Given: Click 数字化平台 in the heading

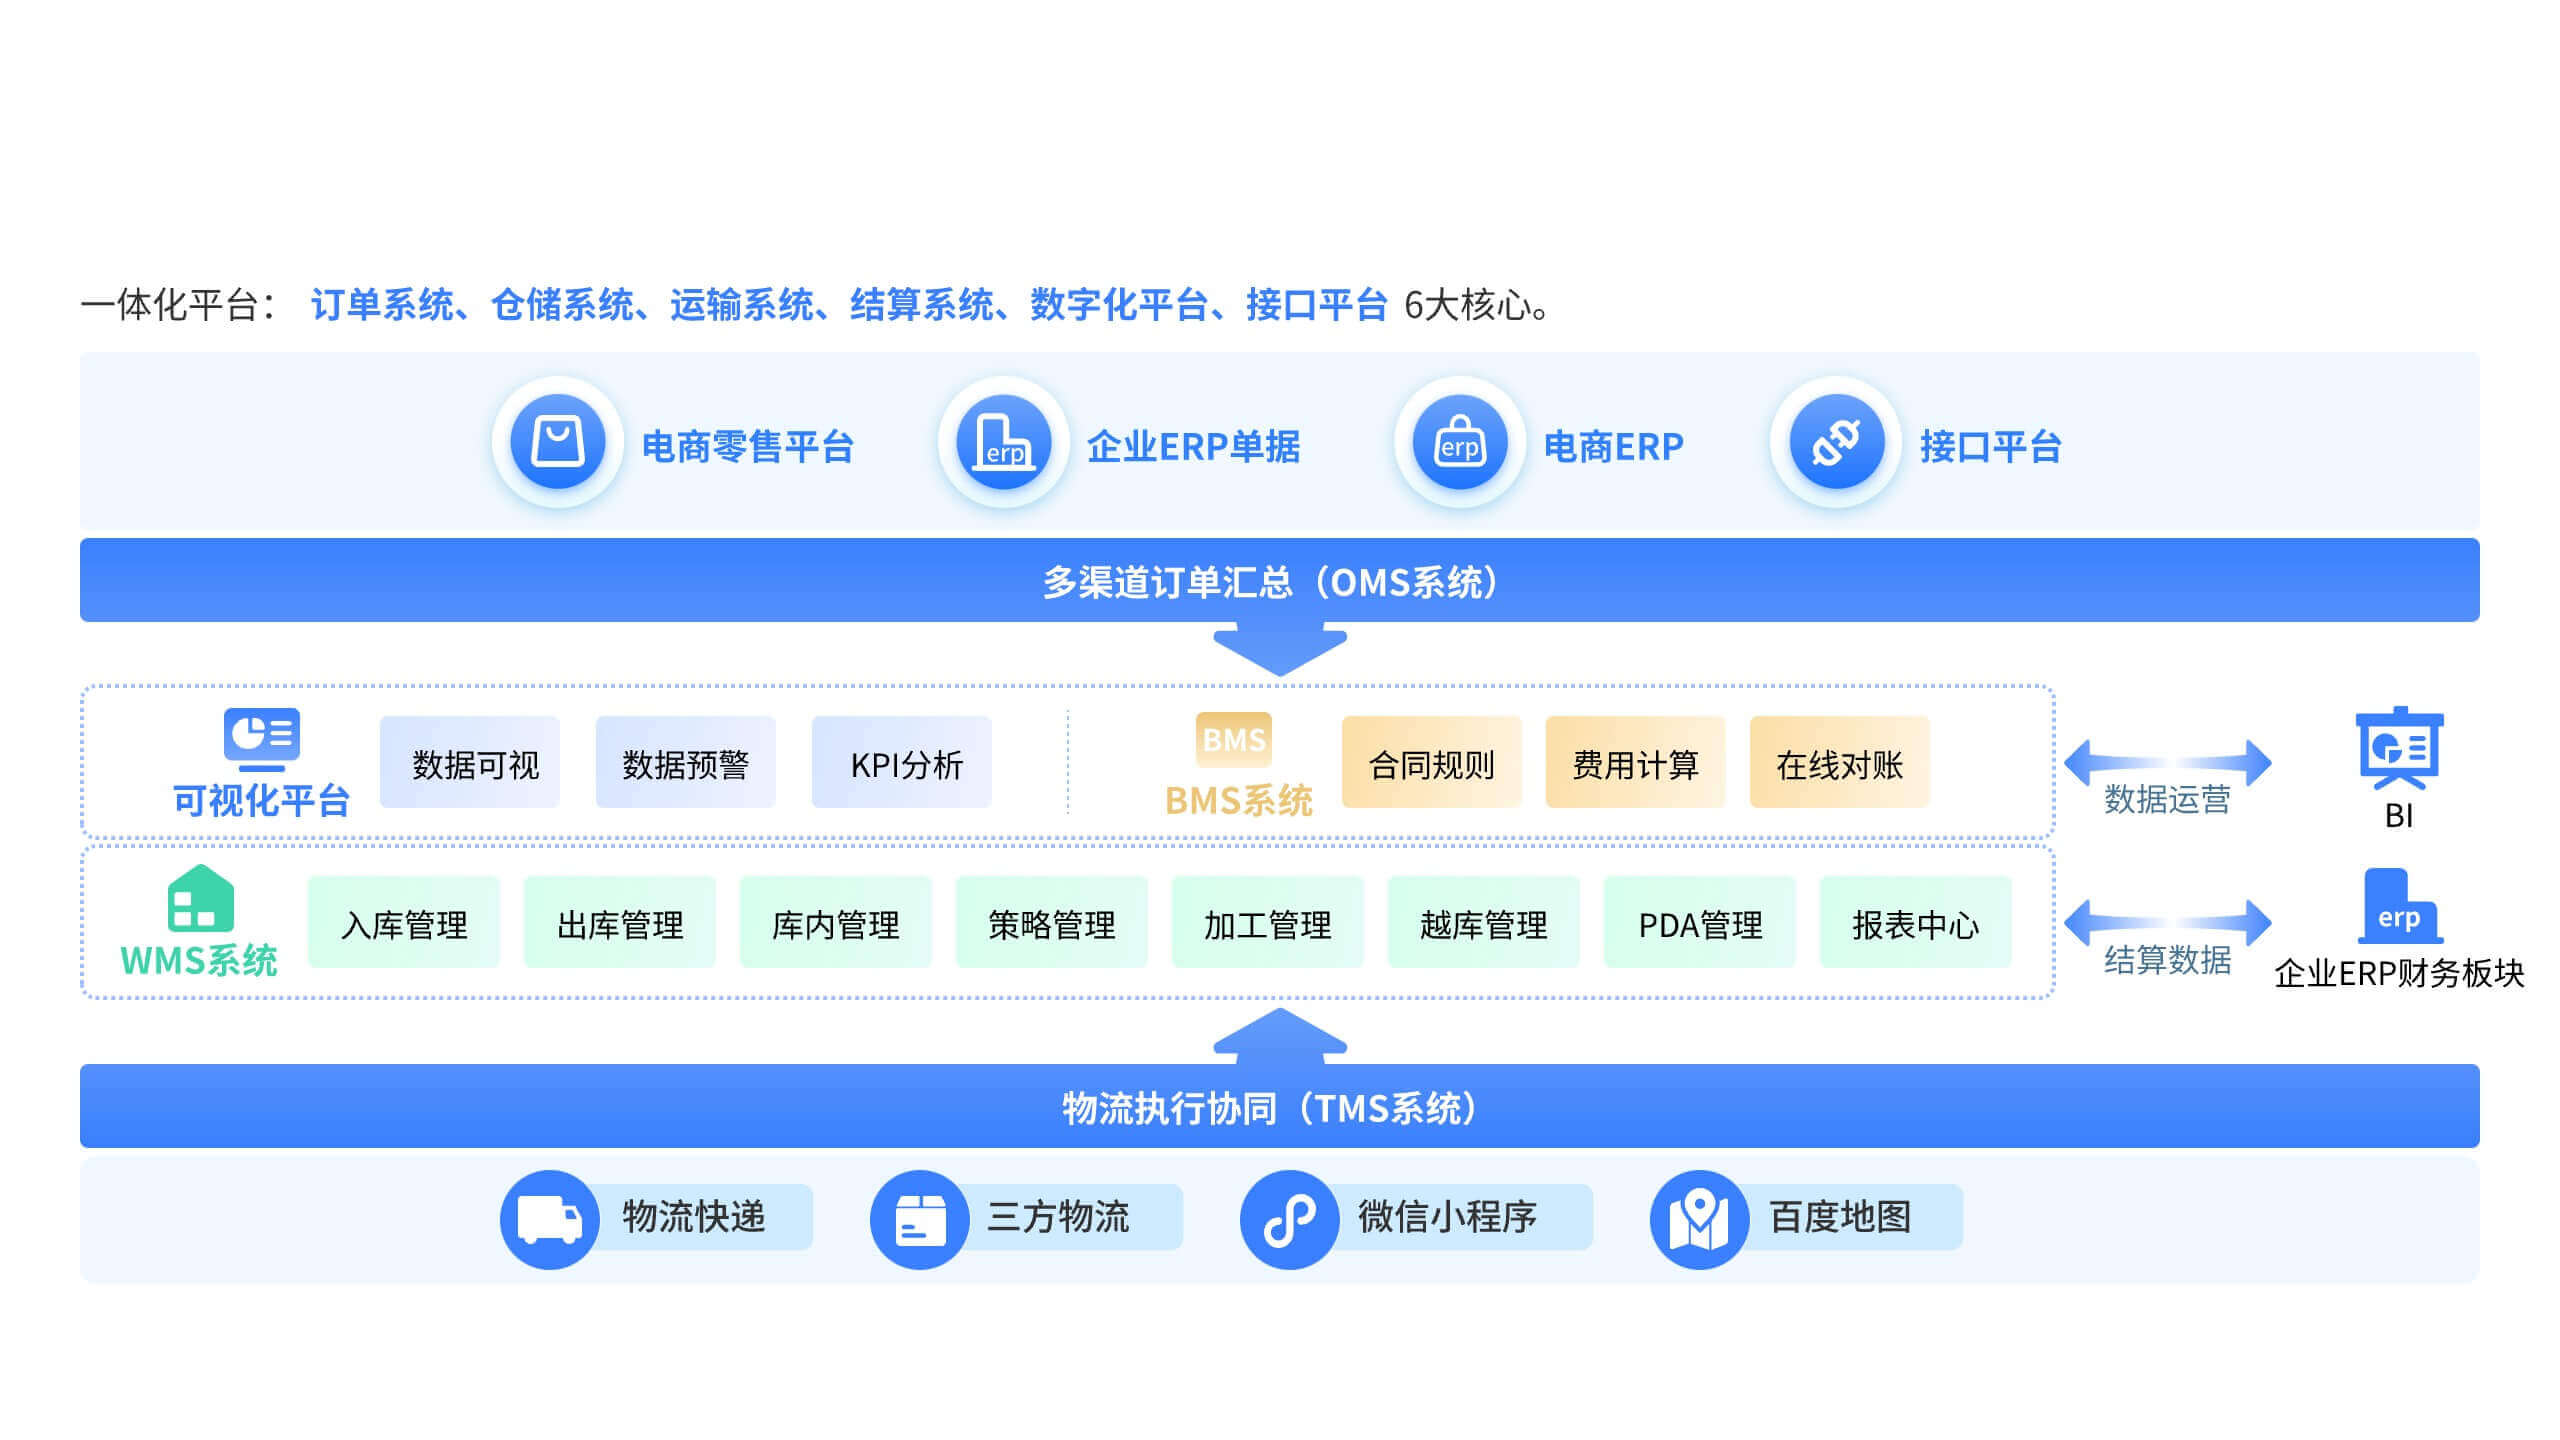Looking at the screenshot, I should [1120, 305].
